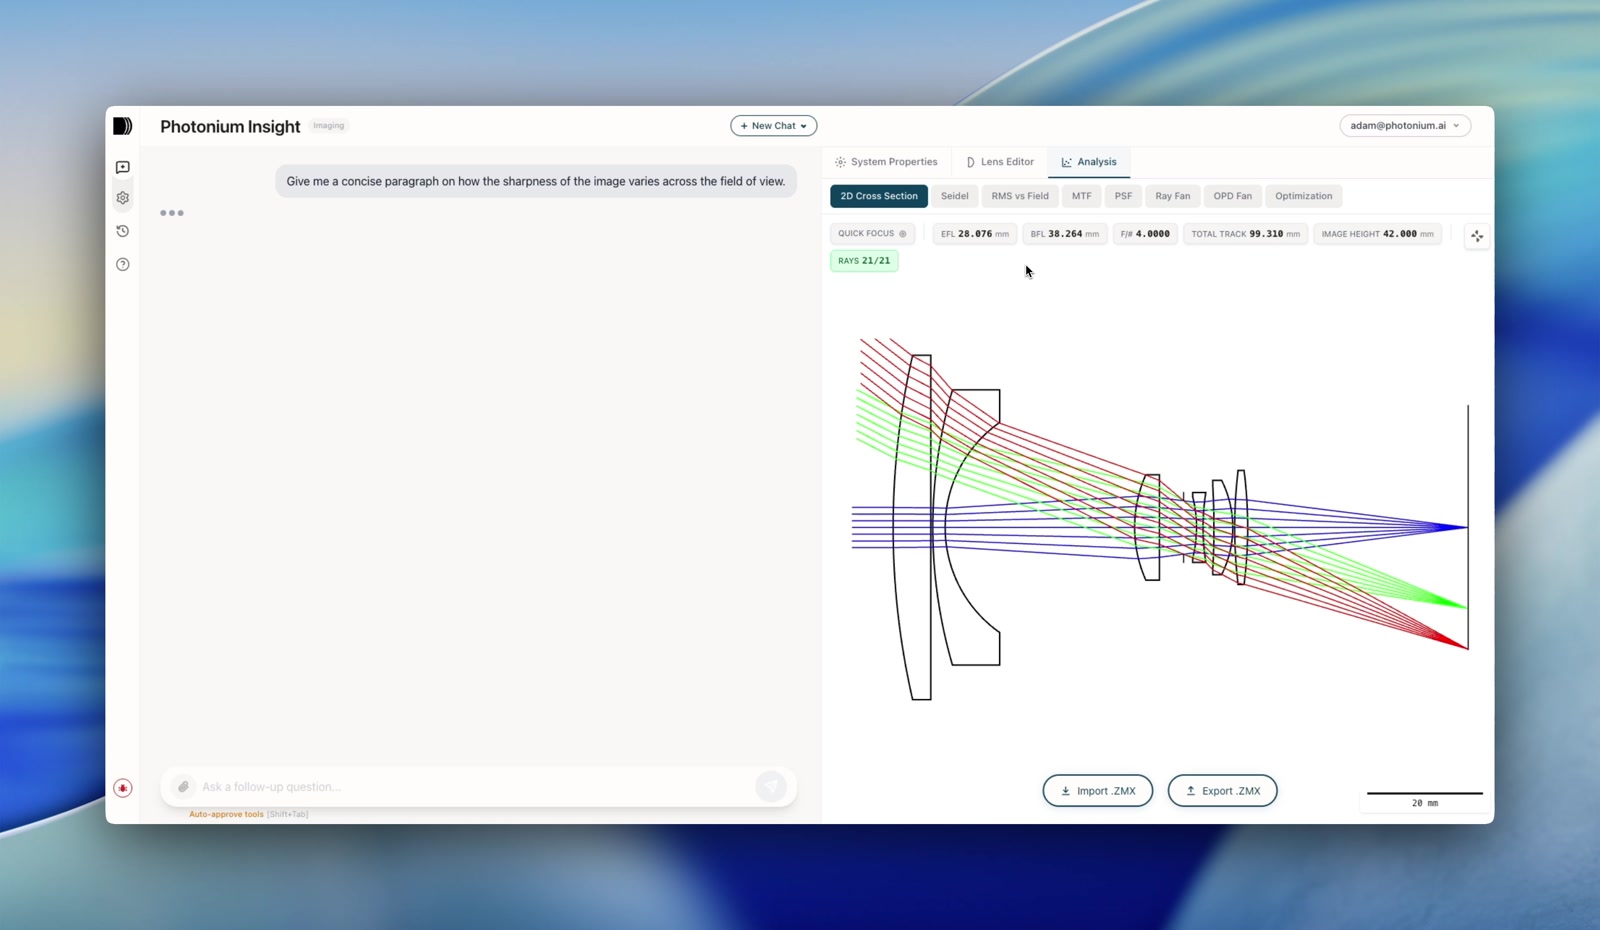Expand the New Chat dropdown
Image resolution: width=1600 pixels, height=930 pixels.
tap(773, 126)
